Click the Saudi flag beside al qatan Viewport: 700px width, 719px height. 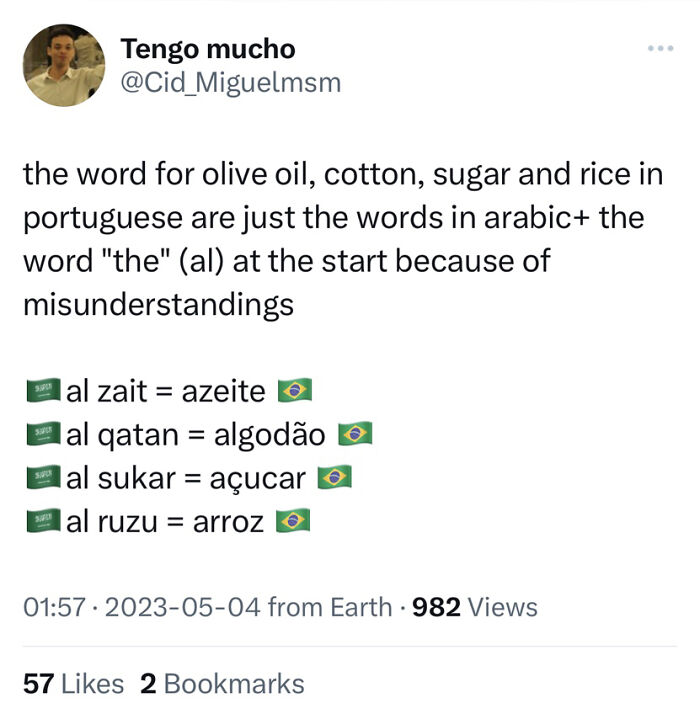click(42, 434)
